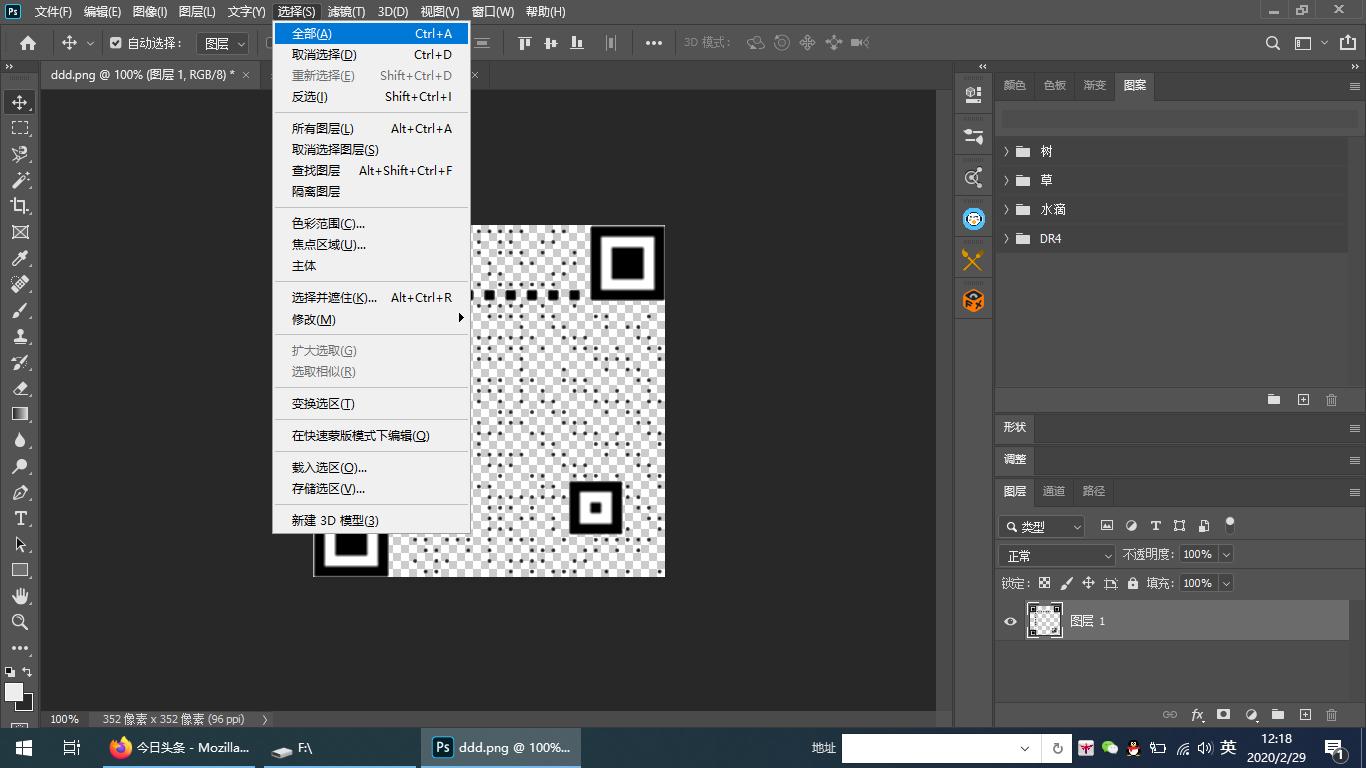Switch to the 通道 tab

click(x=1054, y=491)
